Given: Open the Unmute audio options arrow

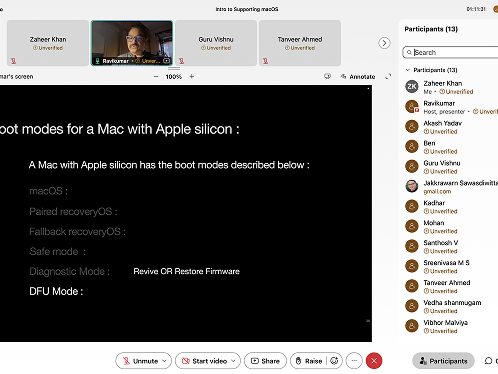Looking at the screenshot, I should [164, 361].
